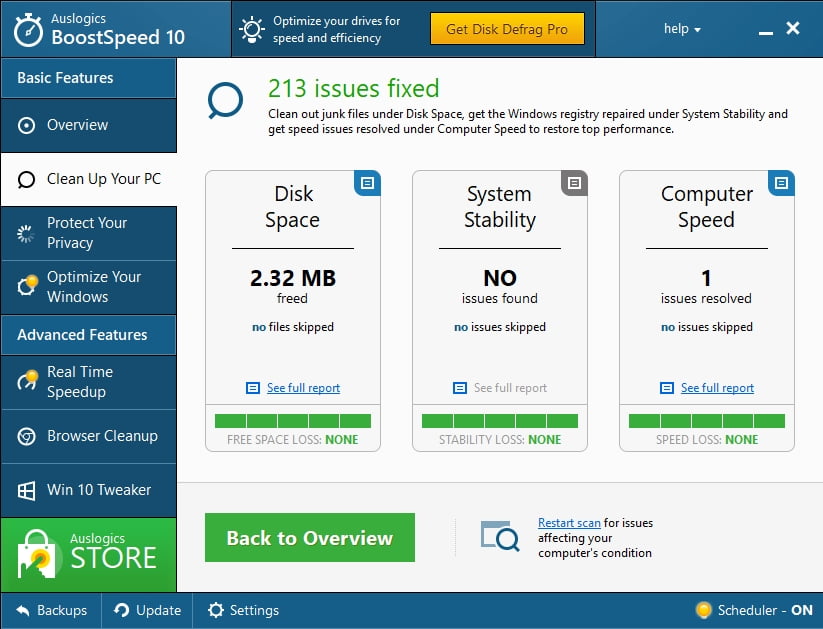Viewport: 823px width, 629px height.
Task: Open the Disk Space card report corner icon
Action: click(x=367, y=183)
